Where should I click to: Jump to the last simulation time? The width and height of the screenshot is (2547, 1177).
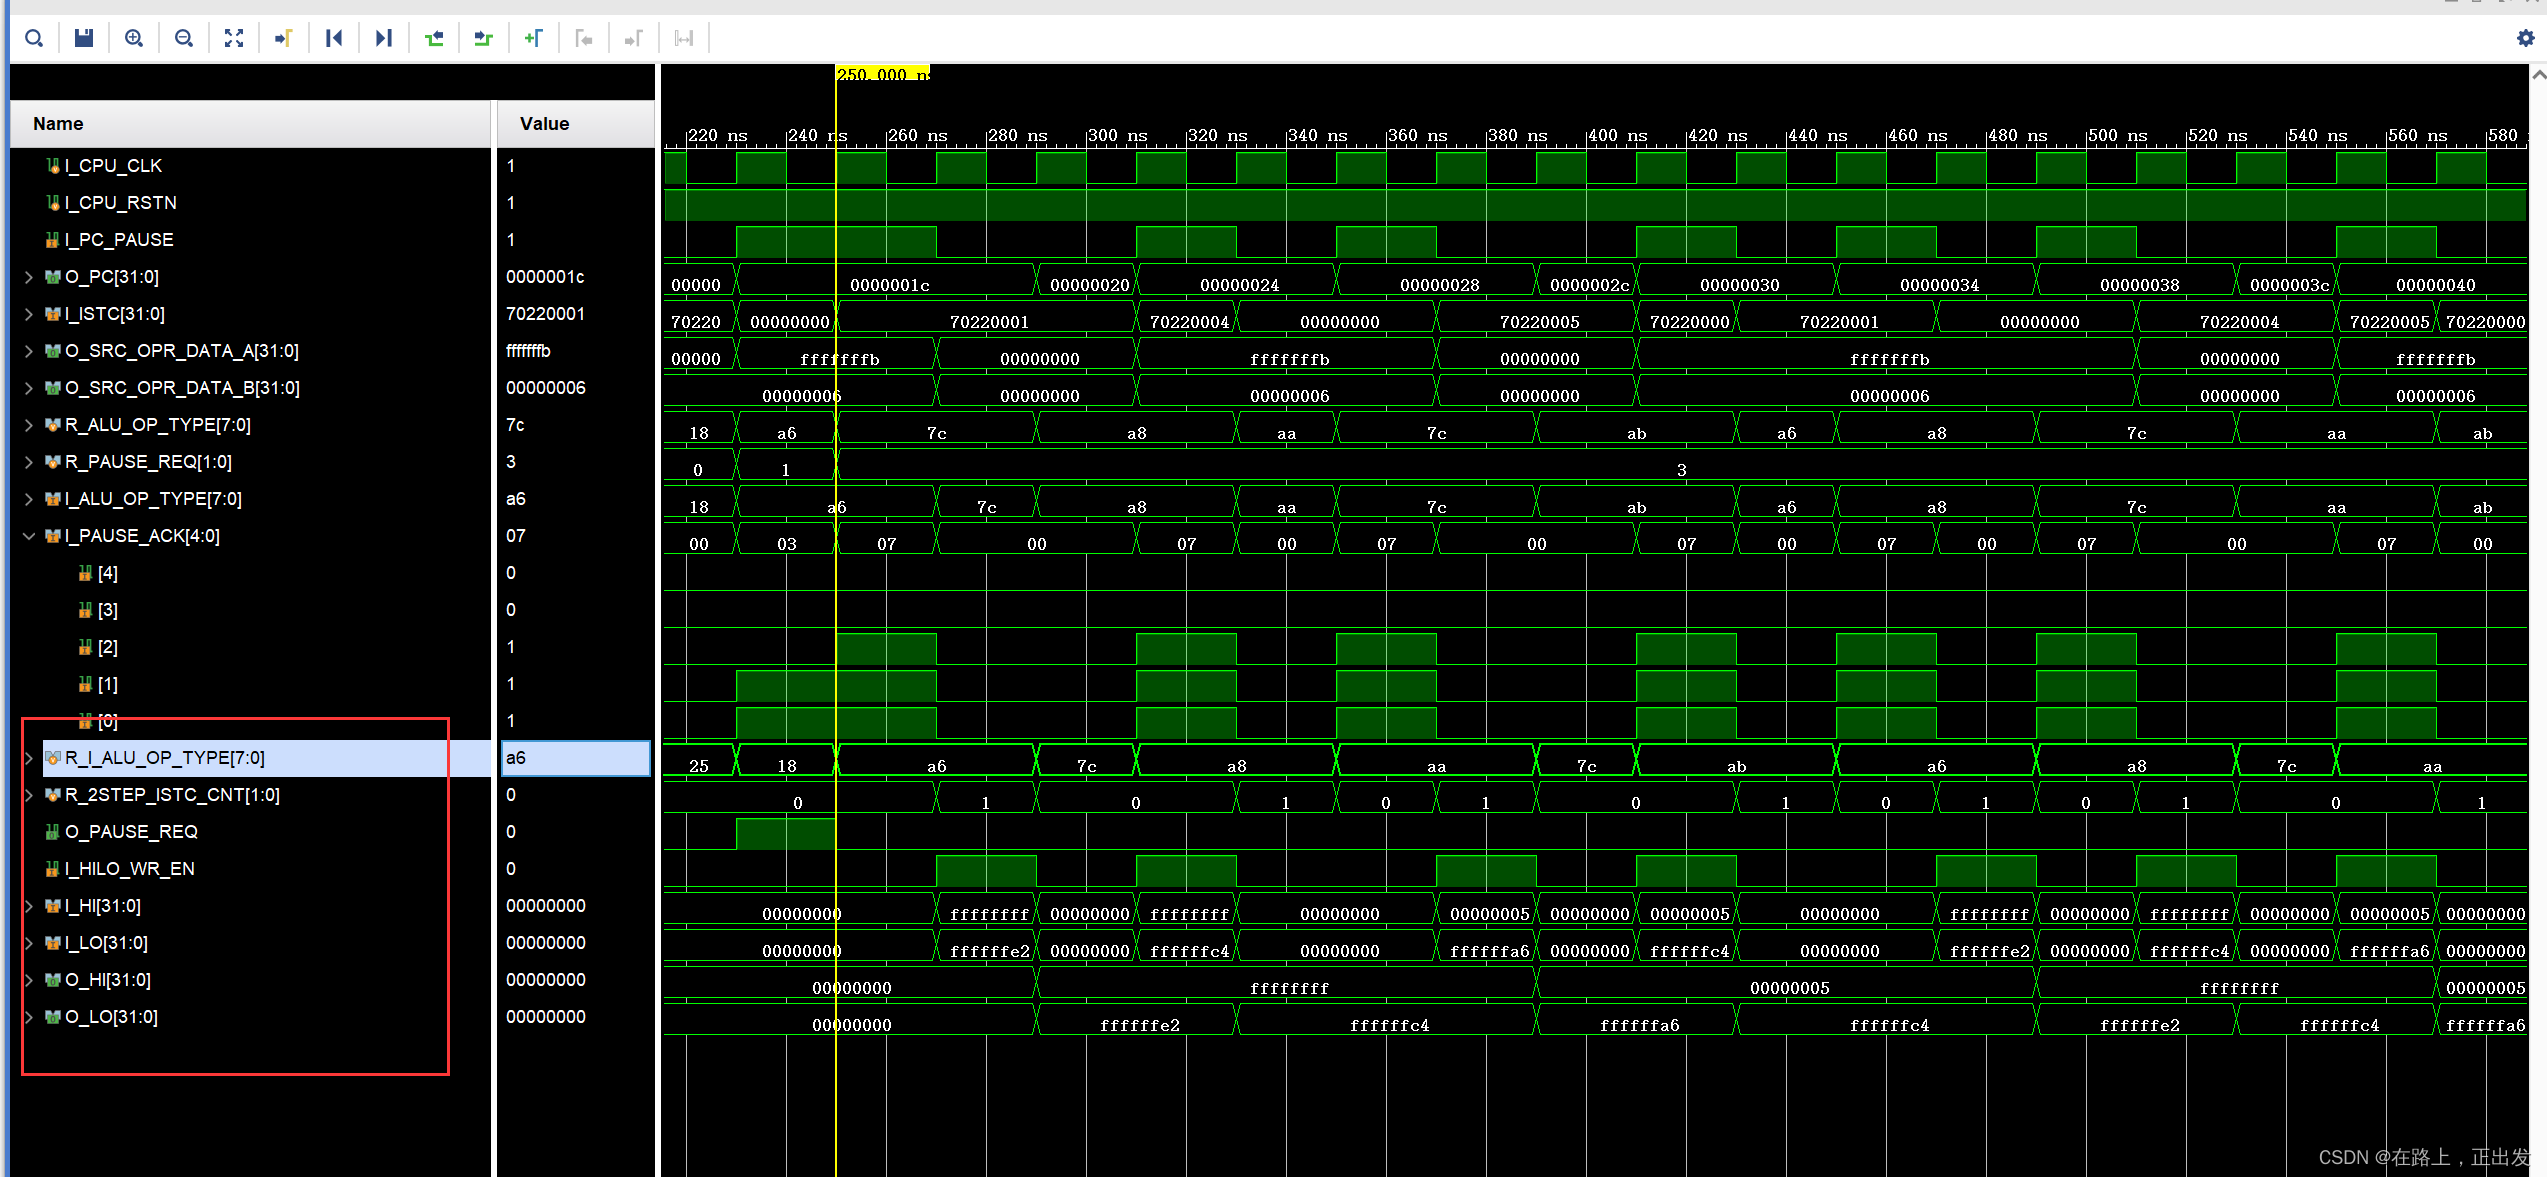coord(384,38)
